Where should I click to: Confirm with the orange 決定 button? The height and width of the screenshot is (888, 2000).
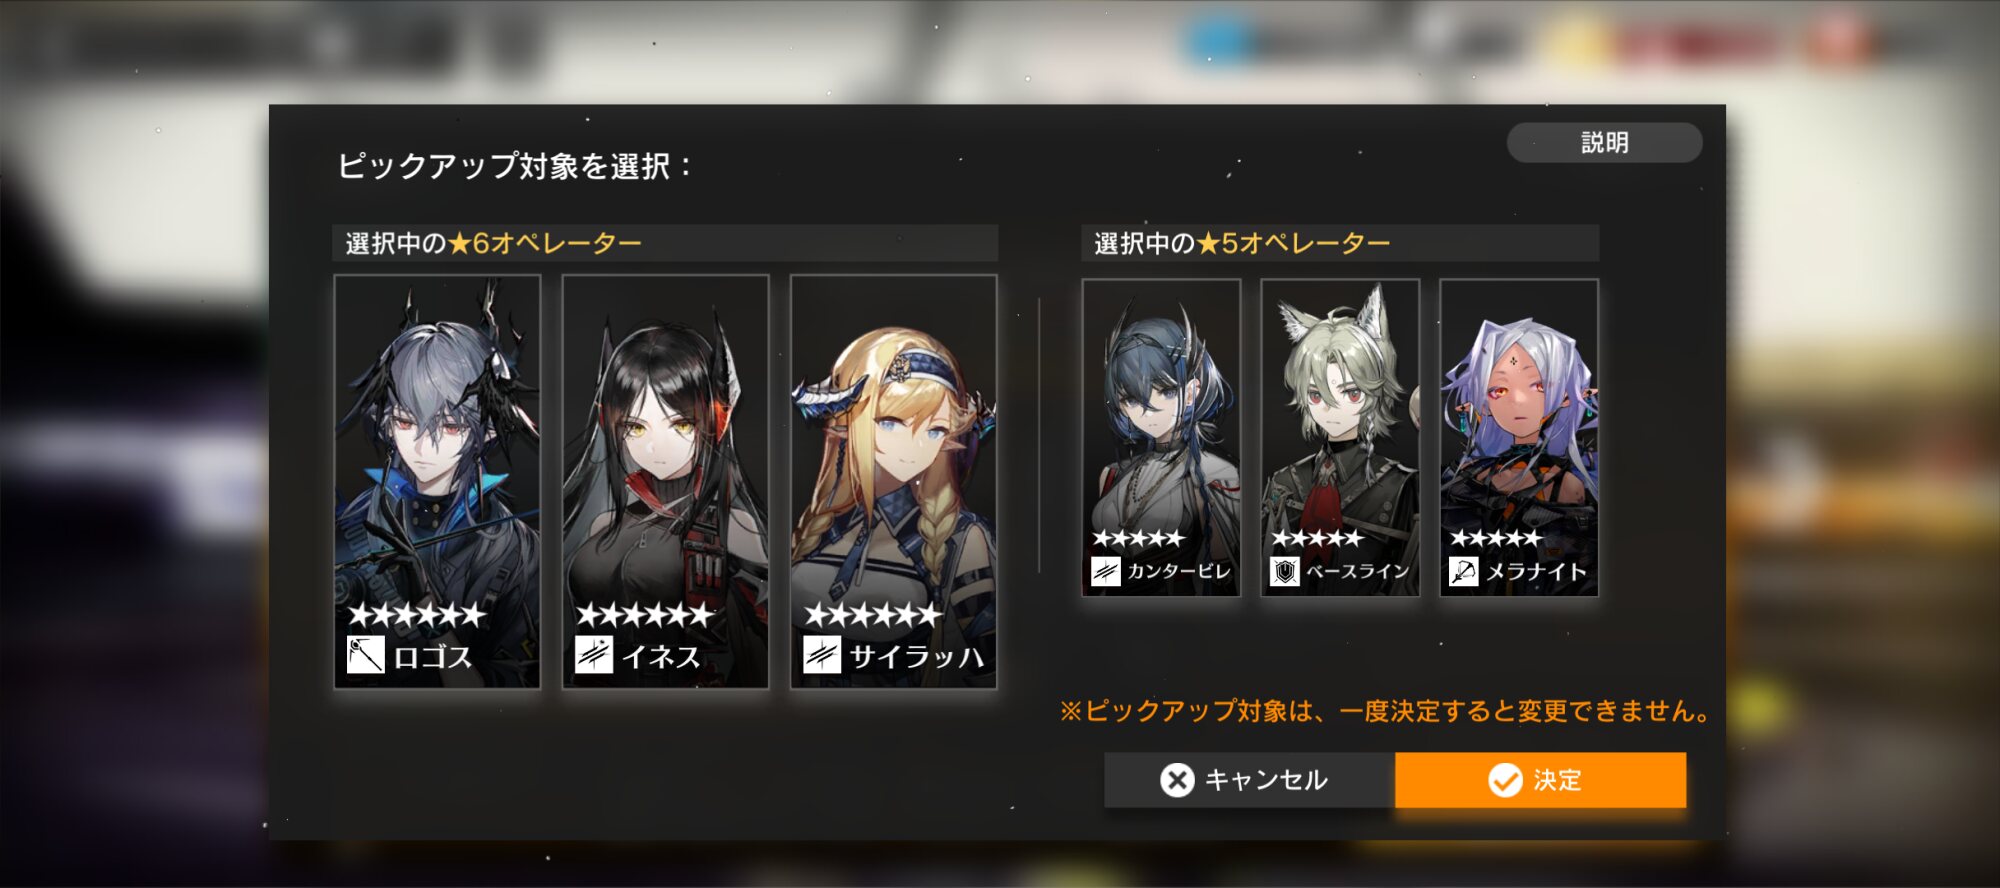(1540, 780)
